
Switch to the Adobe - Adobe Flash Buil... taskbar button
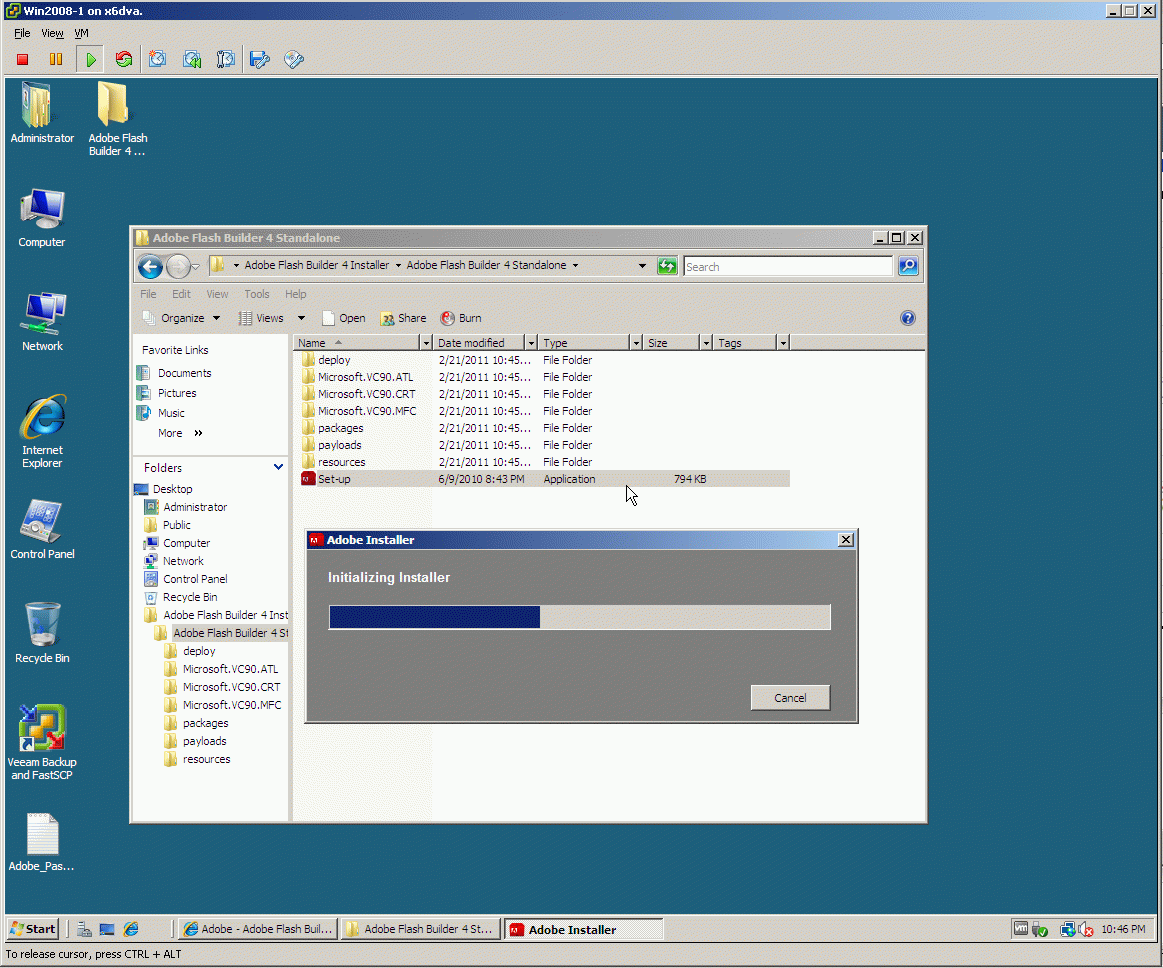click(258, 929)
